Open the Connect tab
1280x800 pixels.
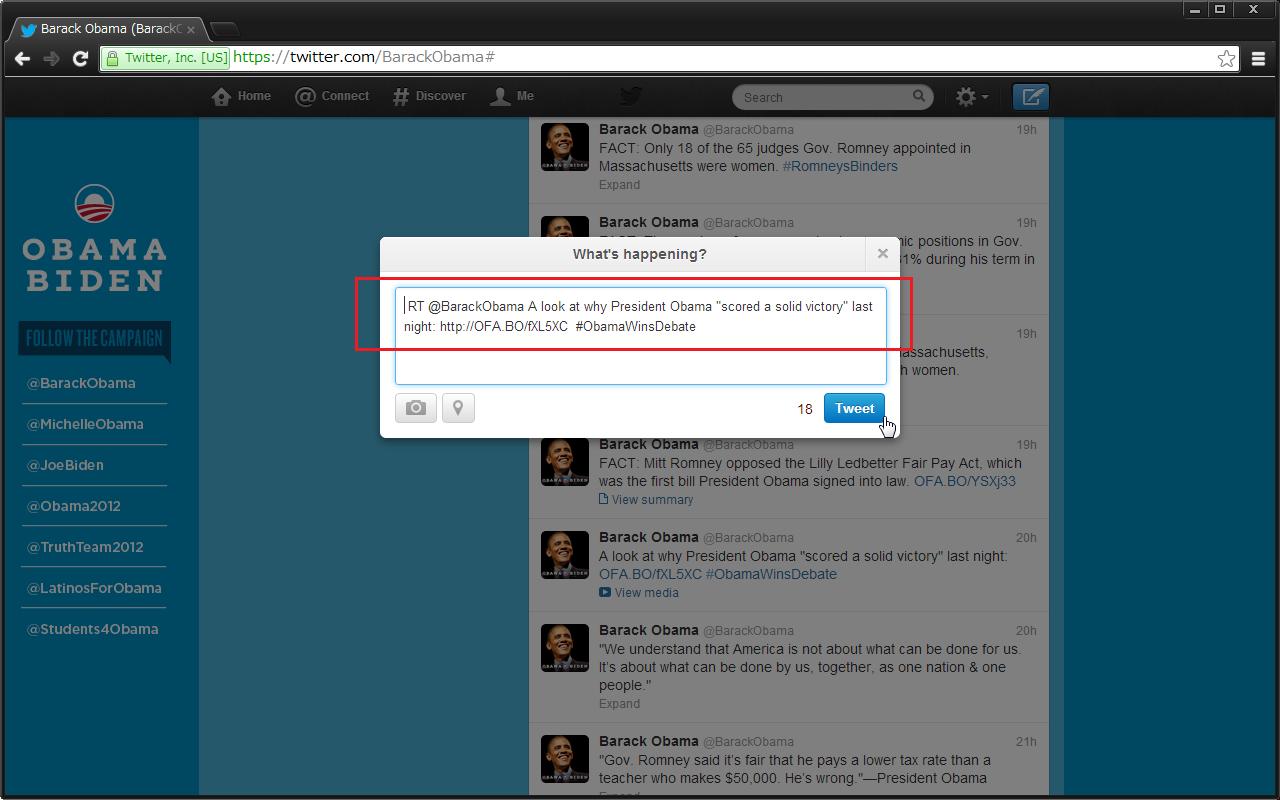coord(332,96)
